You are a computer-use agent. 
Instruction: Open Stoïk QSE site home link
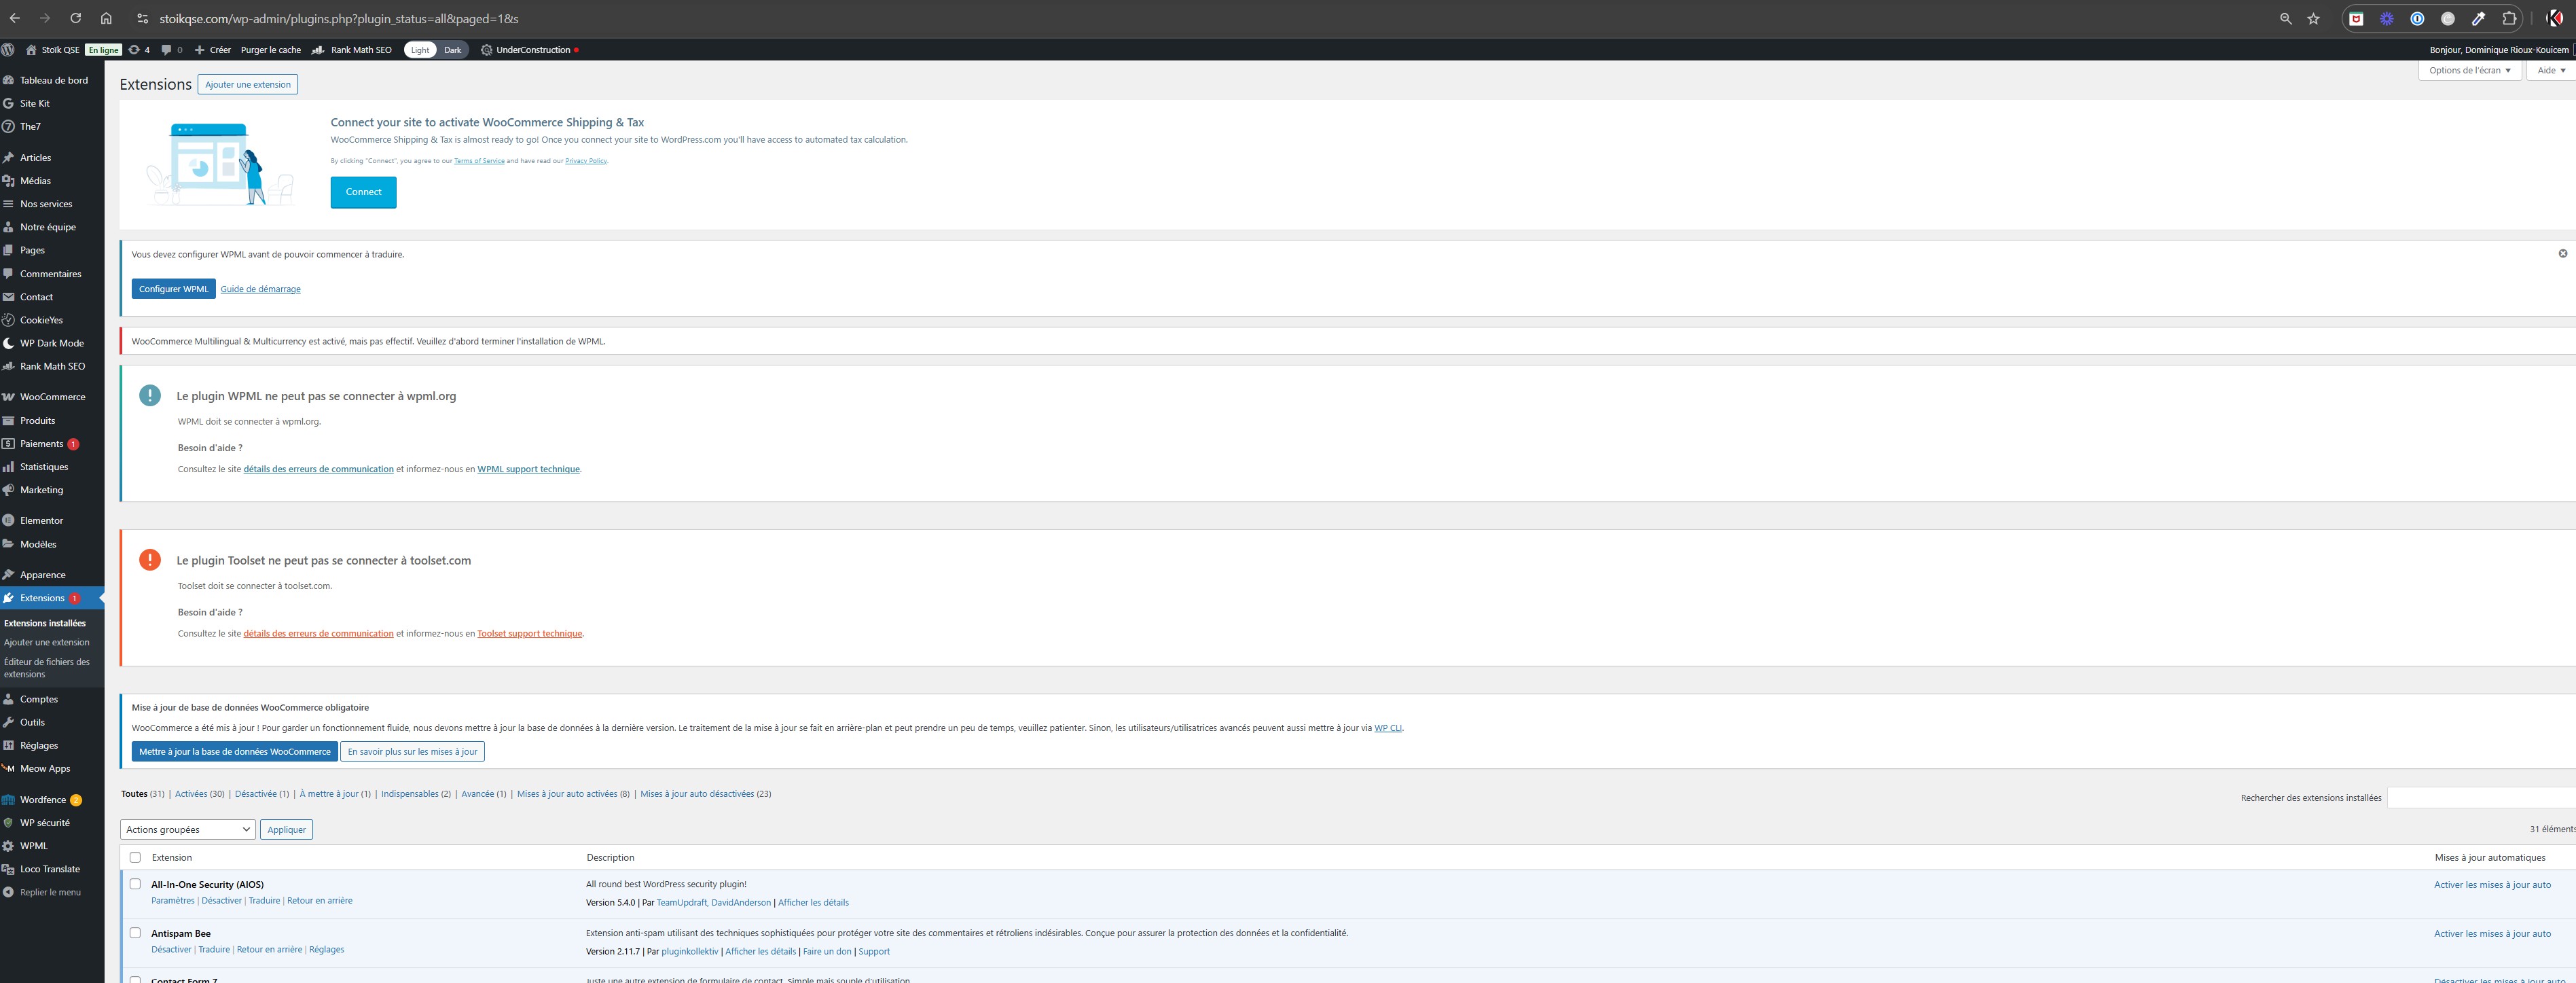coord(52,50)
